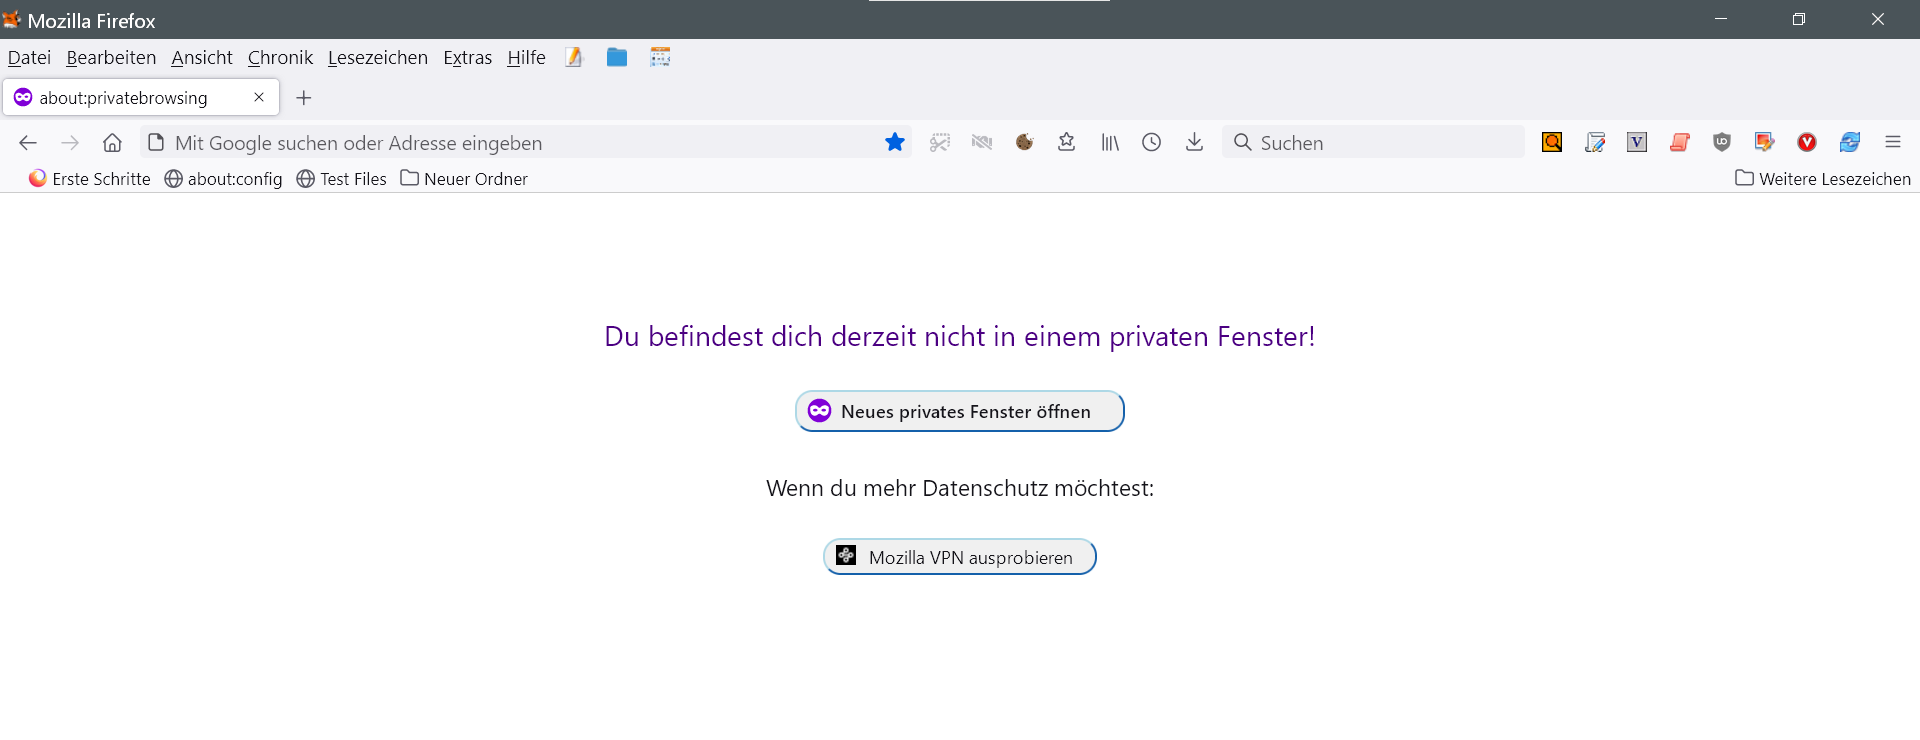Close the about:privatebrowsing tab
The height and width of the screenshot is (740, 1920).
pos(259,97)
